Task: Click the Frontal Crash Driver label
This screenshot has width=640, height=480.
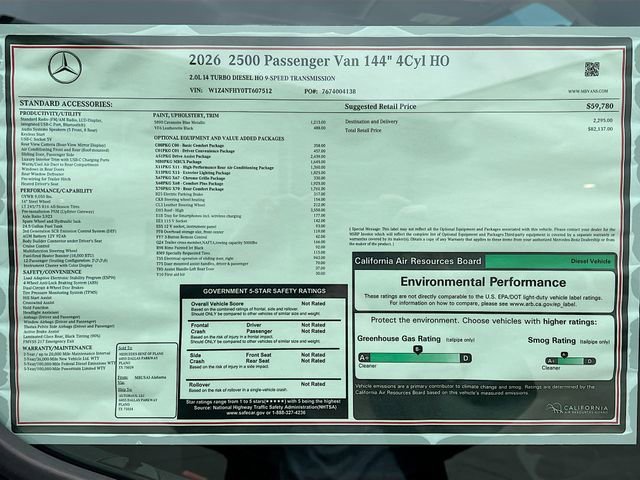Action: (254, 325)
